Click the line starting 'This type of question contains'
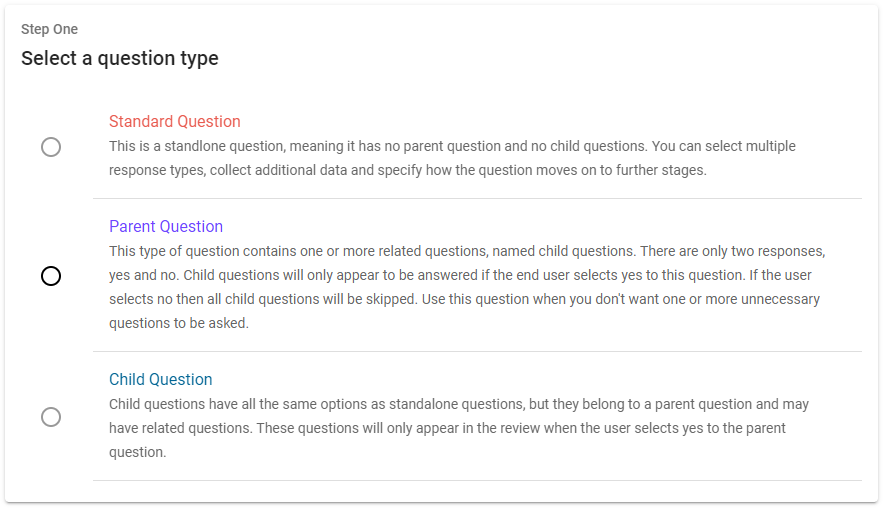Image resolution: width=884 pixels, height=510 pixels. [467, 251]
